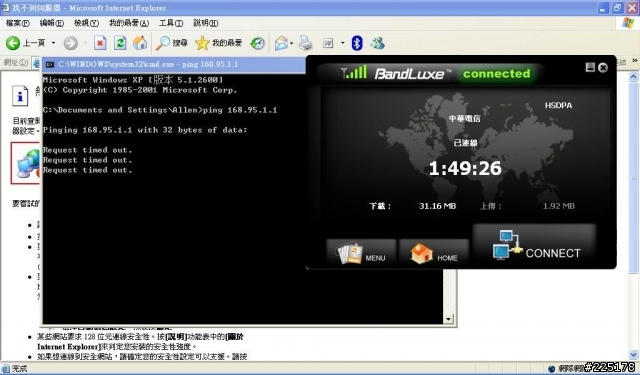
Task: Open the 檢視(V) menu
Action: [86, 23]
